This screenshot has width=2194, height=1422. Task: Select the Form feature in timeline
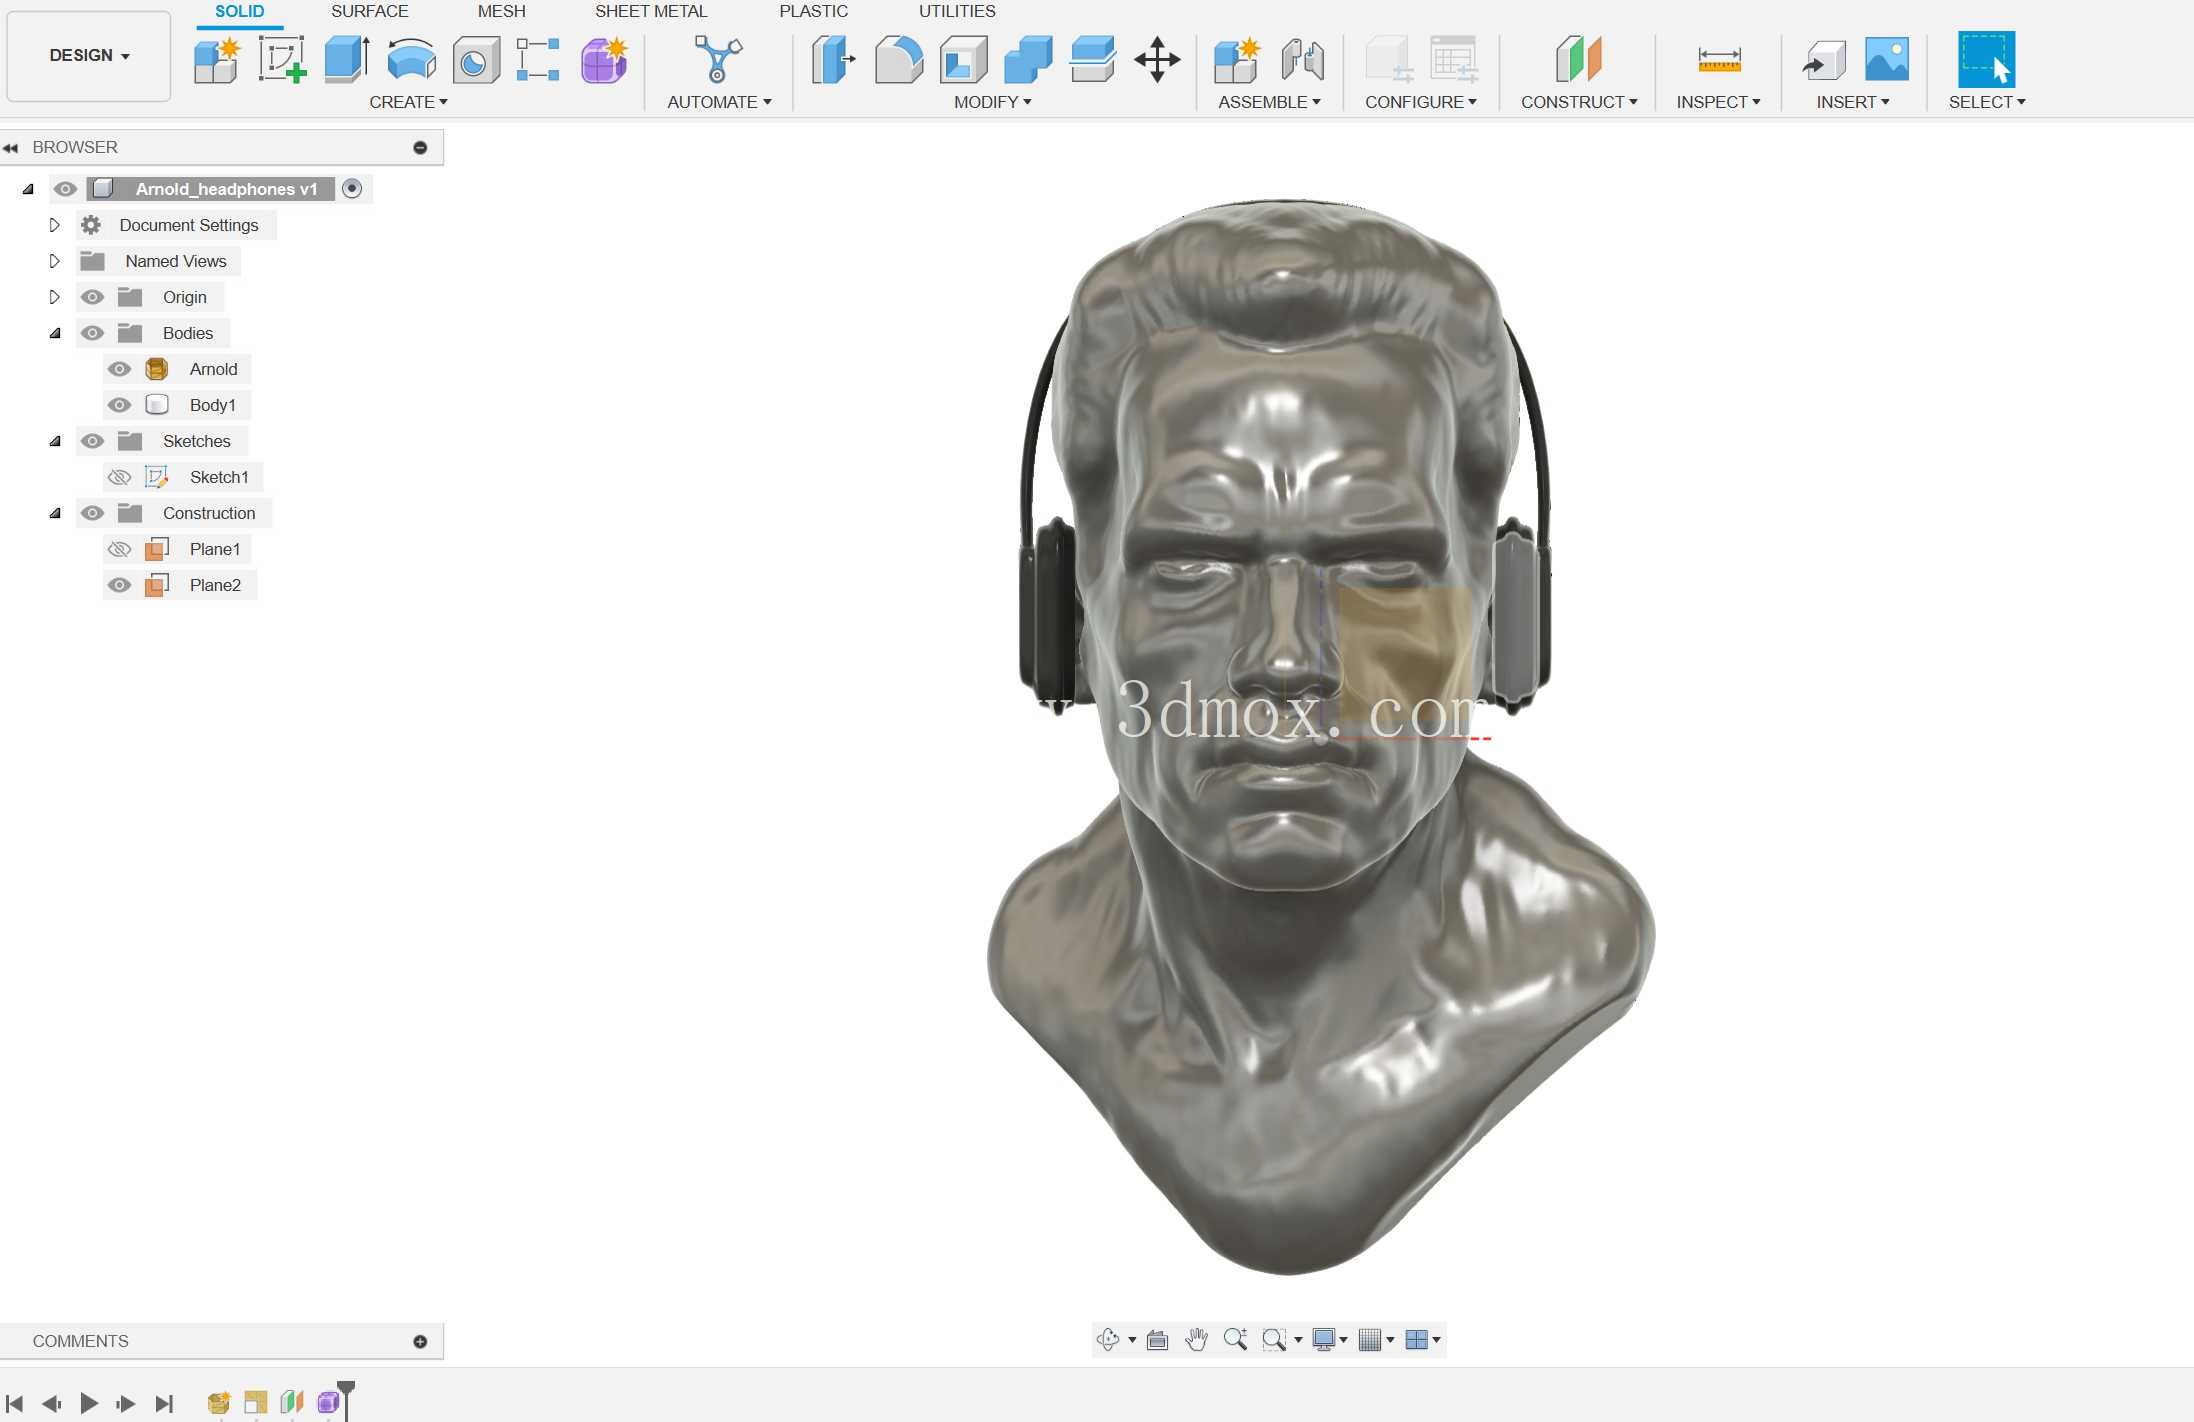pyautogui.click(x=329, y=1403)
